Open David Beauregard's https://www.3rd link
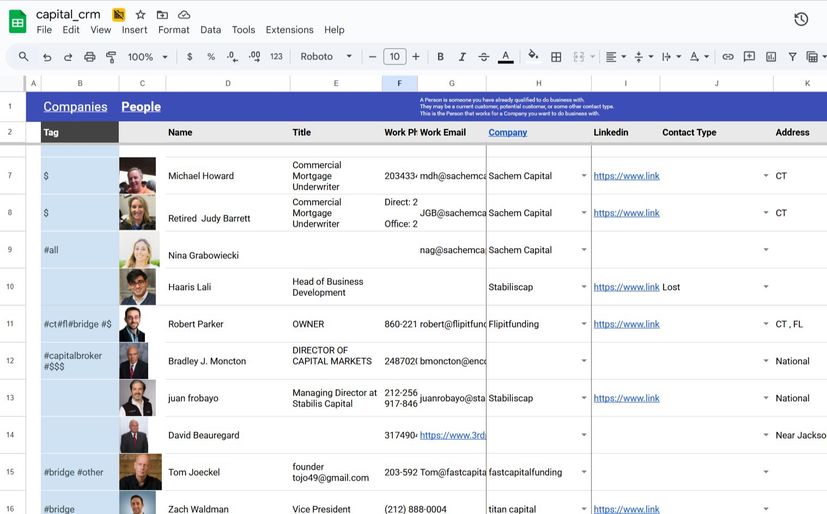The image size is (827, 514). coord(453,435)
